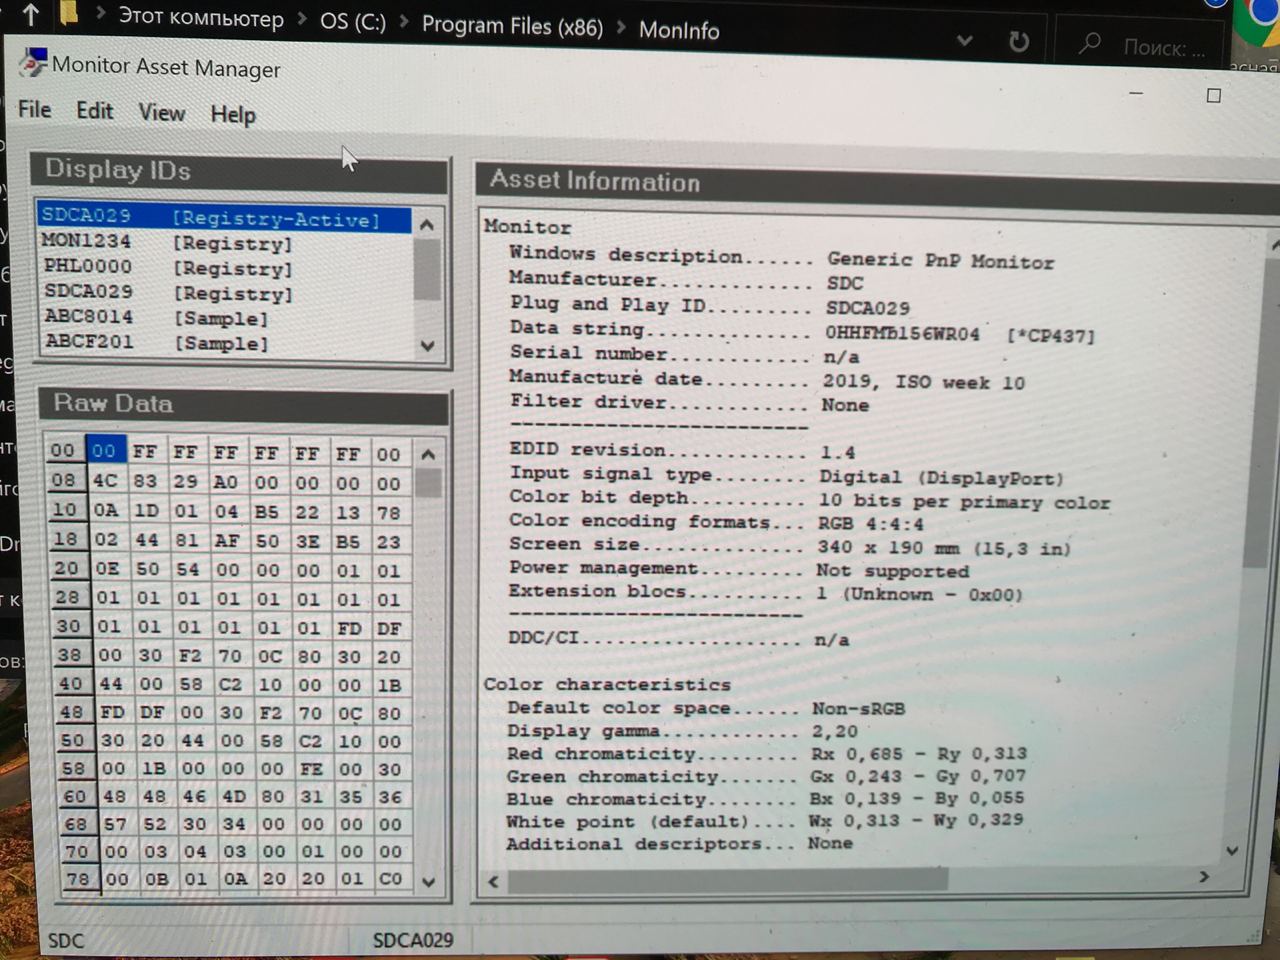The width and height of the screenshot is (1280, 960).
Task: Open the Explorer address history dropdown
Action: 964,40
